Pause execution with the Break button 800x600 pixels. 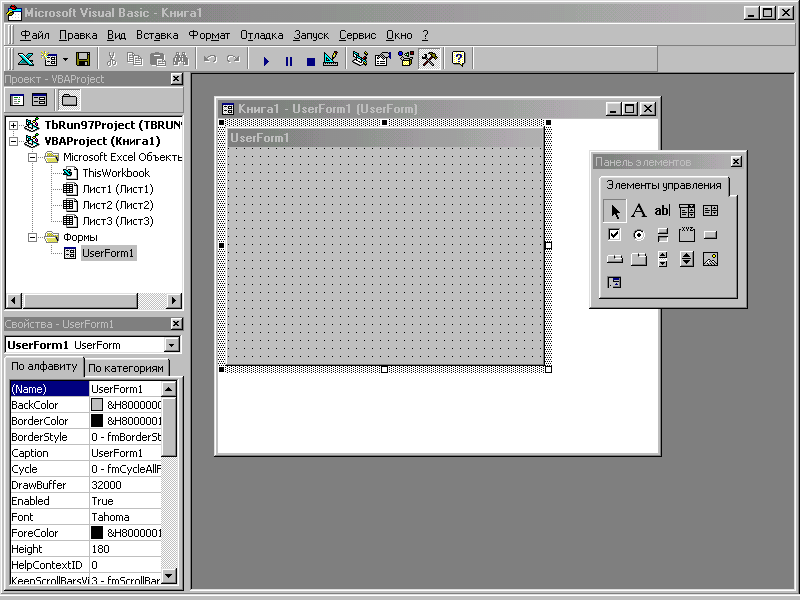(x=289, y=61)
